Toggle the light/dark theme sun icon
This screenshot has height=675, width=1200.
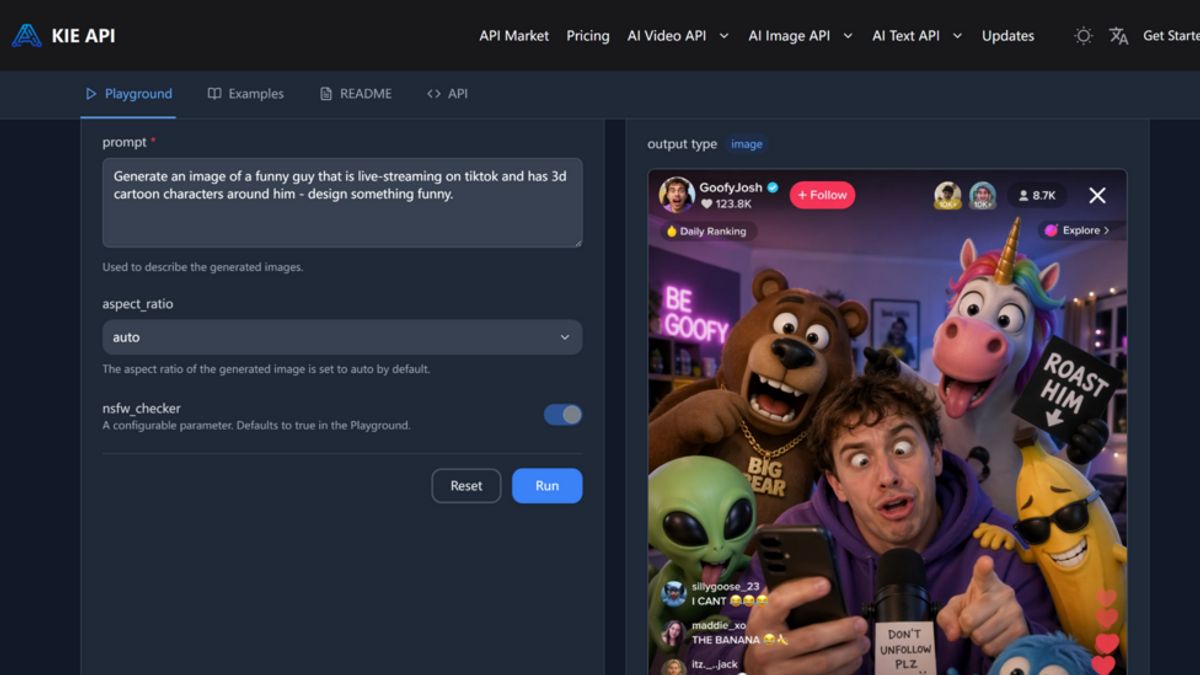click(1083, 35)
